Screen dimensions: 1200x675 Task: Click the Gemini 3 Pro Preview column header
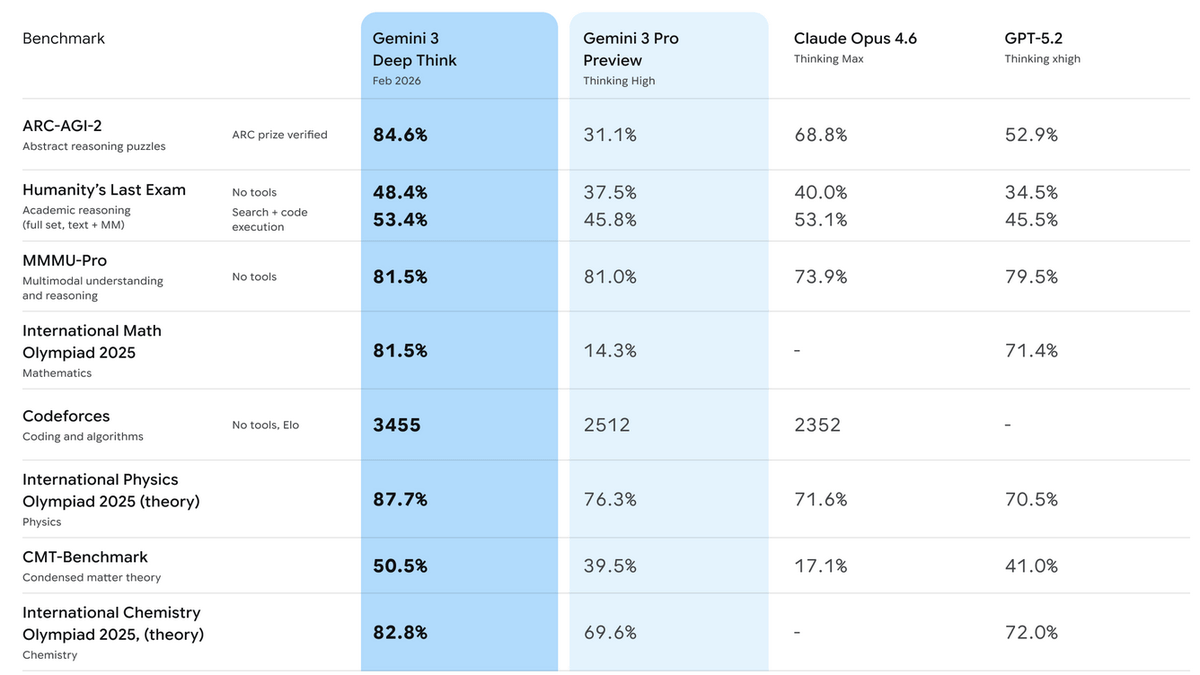coord(631,49)
